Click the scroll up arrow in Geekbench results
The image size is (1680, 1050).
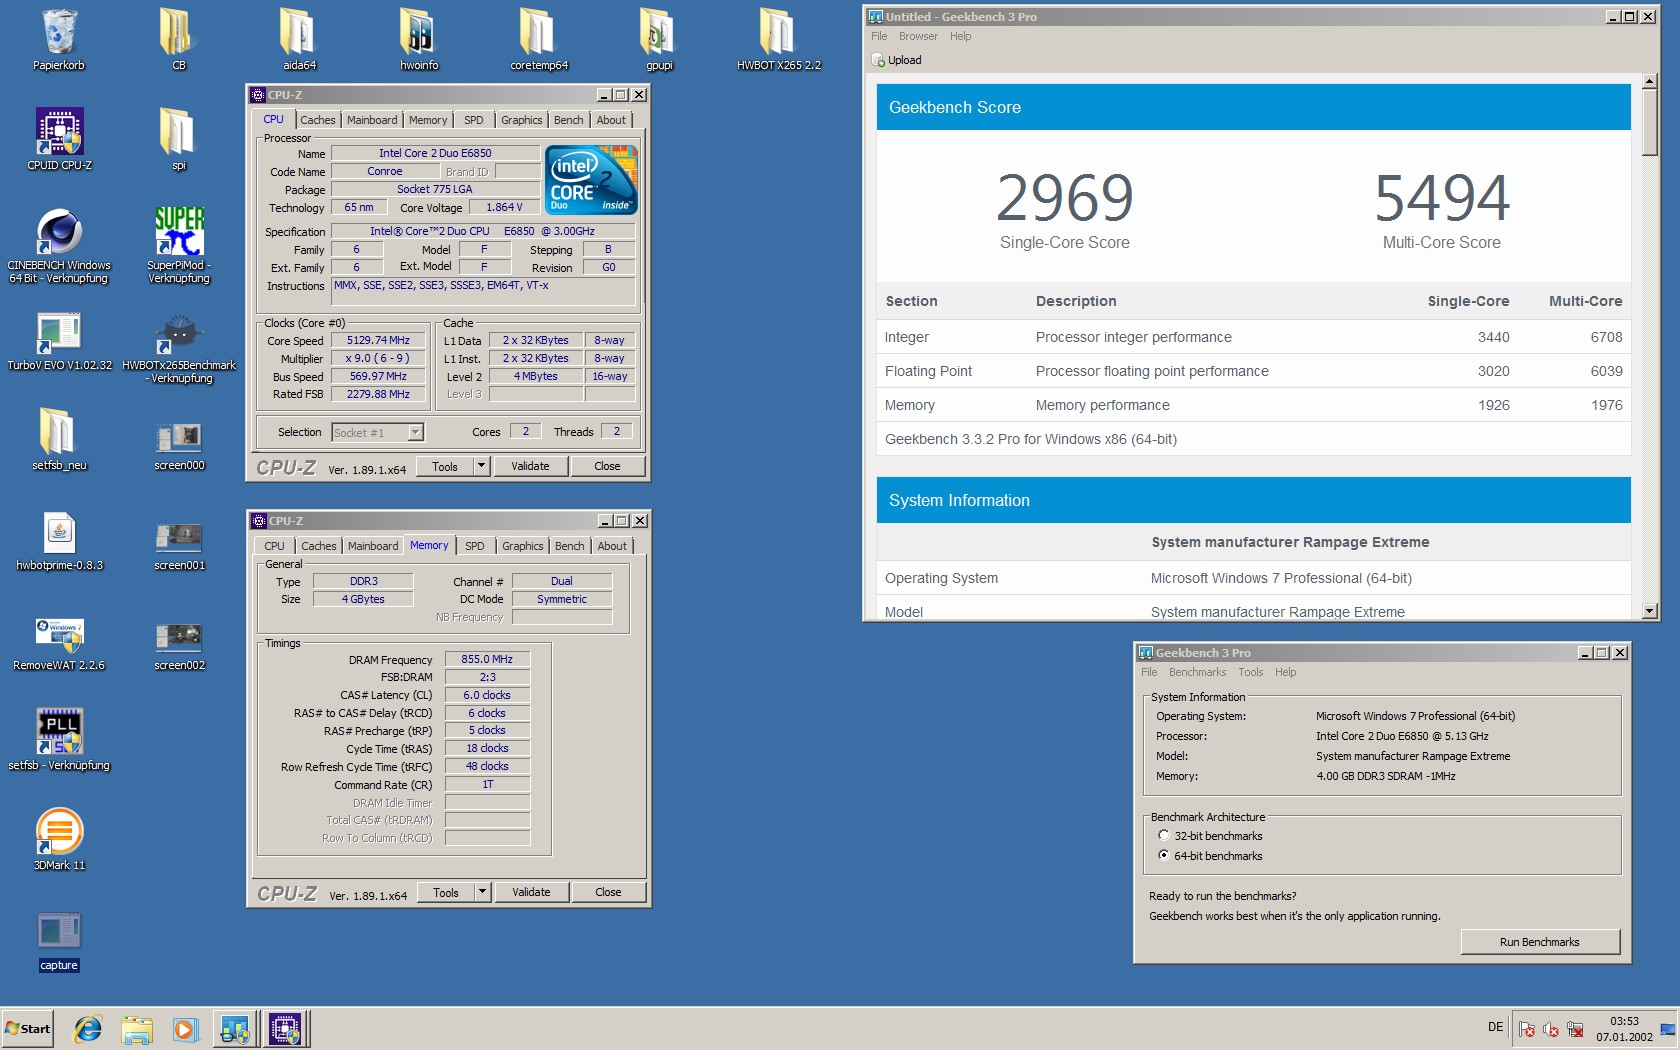tap(1650, 80)
